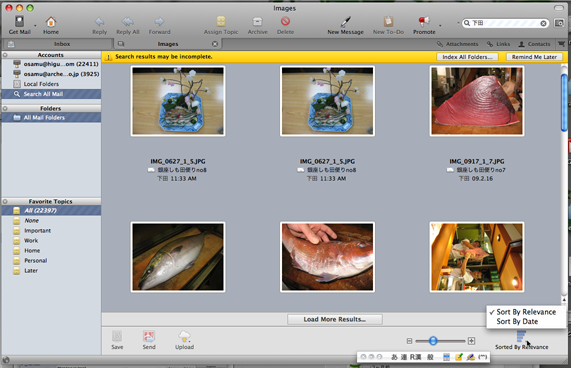Choose Sort By Date option
Screen dimensions: 571x368
pos(526,322)
